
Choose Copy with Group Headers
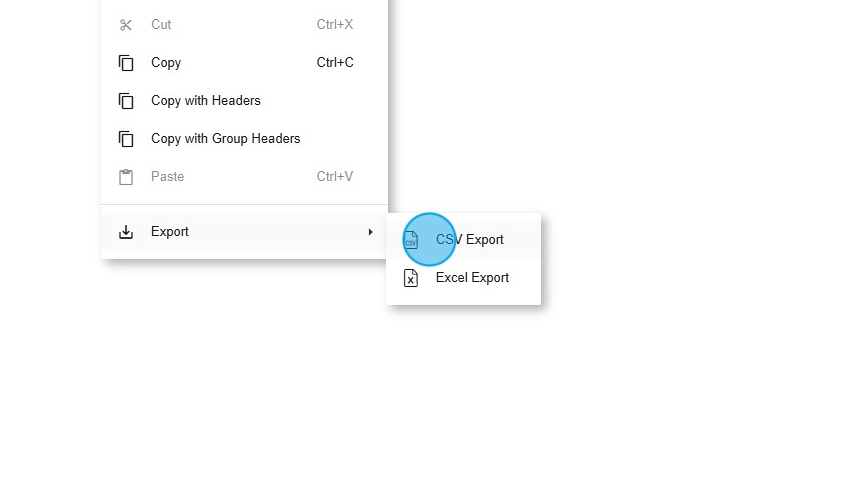244,138
